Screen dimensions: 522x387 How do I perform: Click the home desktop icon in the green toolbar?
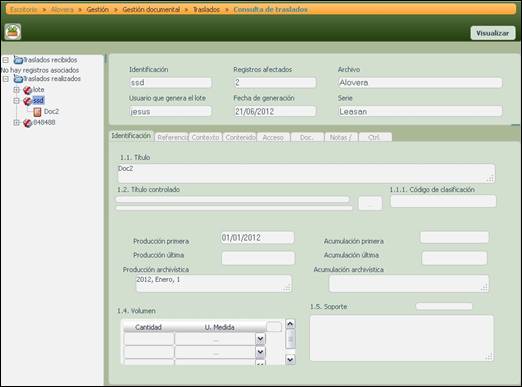pos(13,32)
